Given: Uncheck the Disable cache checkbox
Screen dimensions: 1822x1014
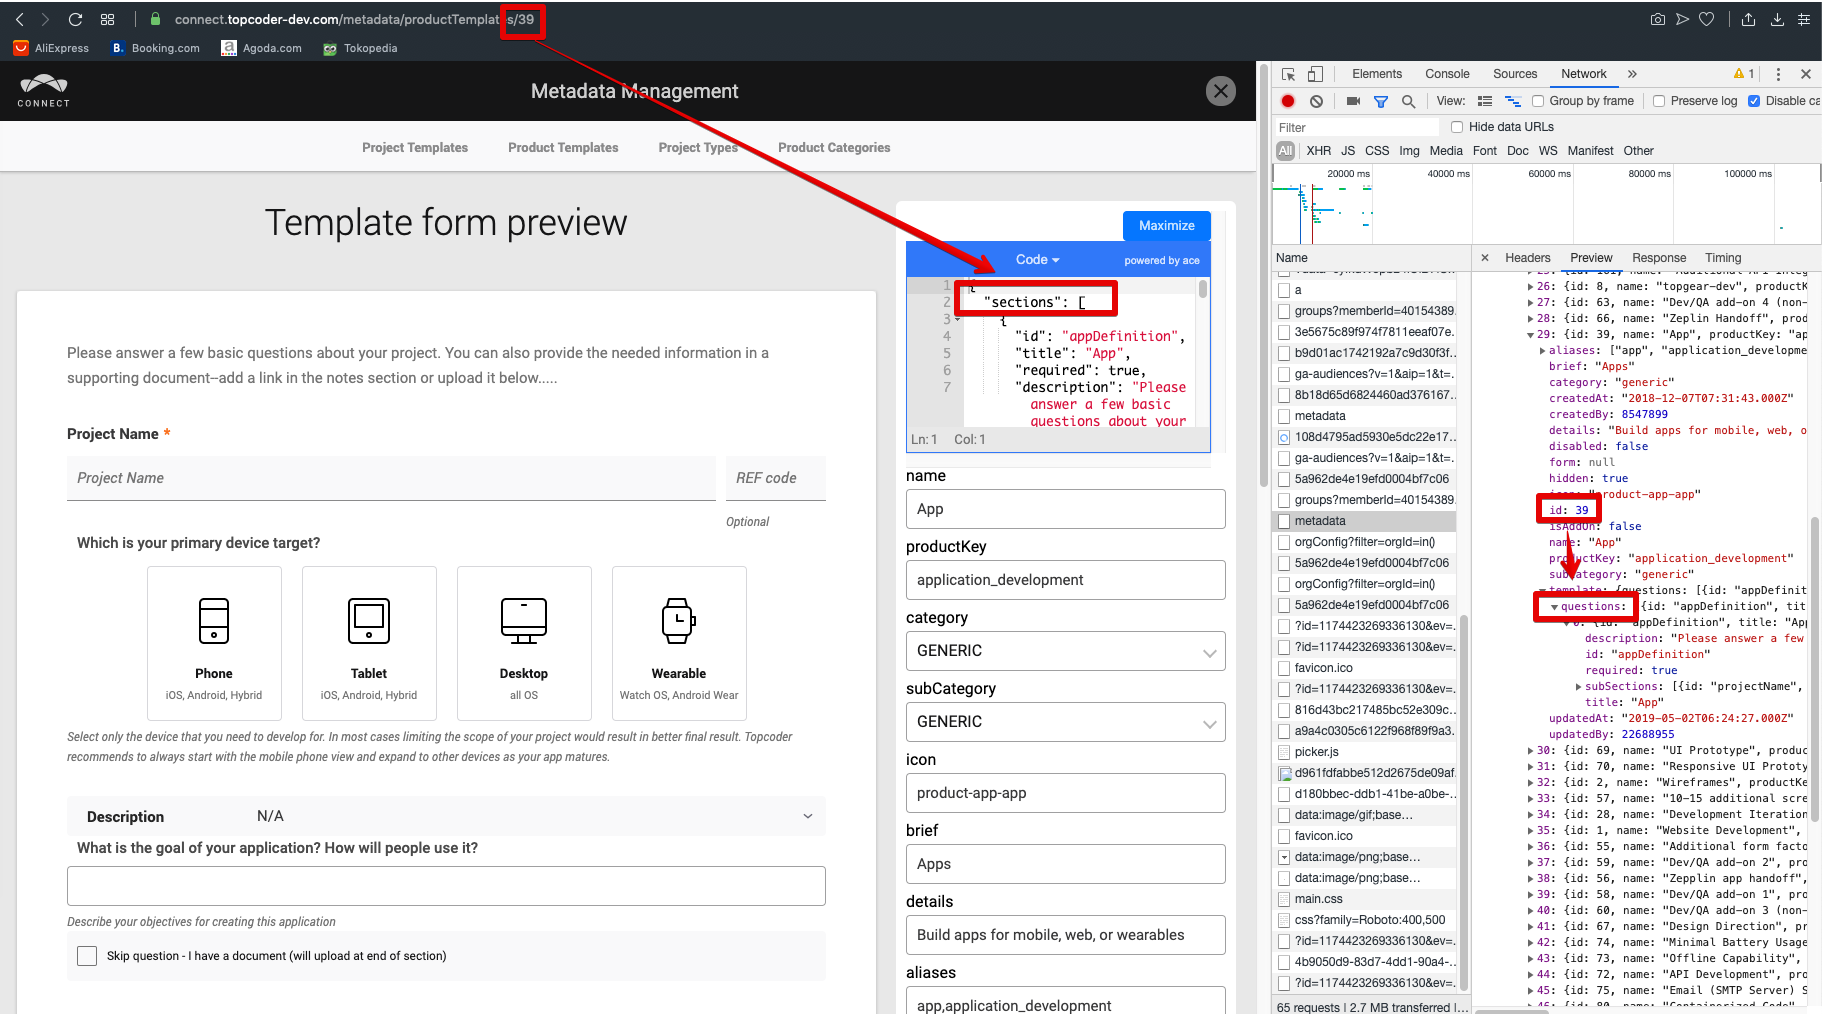Looking at the screenshot, I should click(1754, 101).
